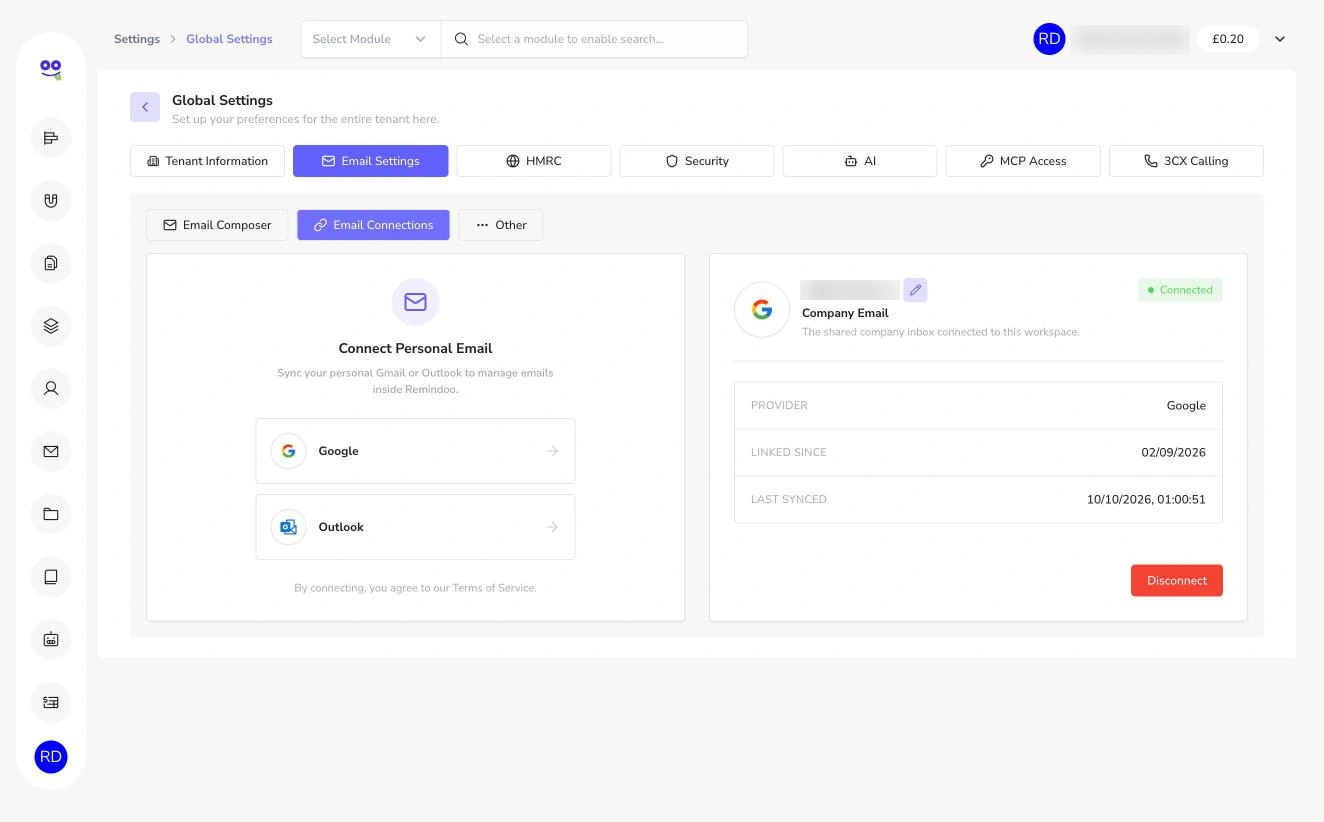Open the HMRC tab
1324x822 pixels.
534,161
